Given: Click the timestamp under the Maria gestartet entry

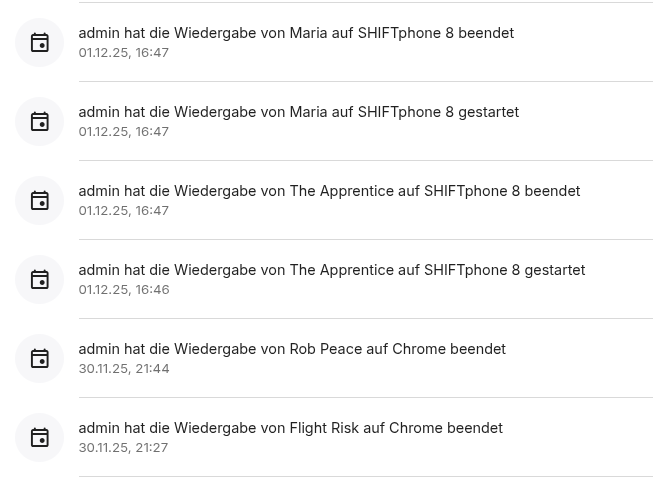Looking at the screenshot, I should click(124, 132).
